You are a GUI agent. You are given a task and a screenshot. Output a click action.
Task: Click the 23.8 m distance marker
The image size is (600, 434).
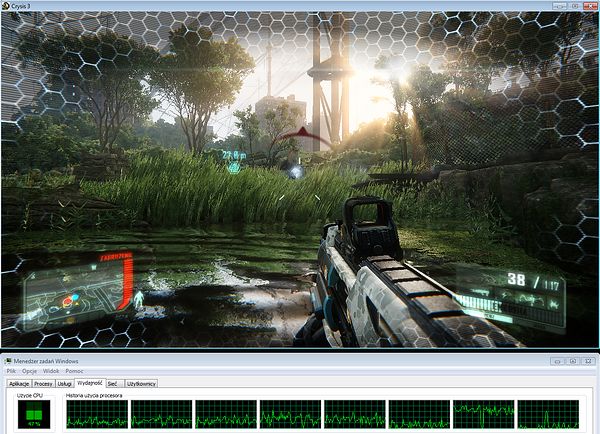click(235, 155)
